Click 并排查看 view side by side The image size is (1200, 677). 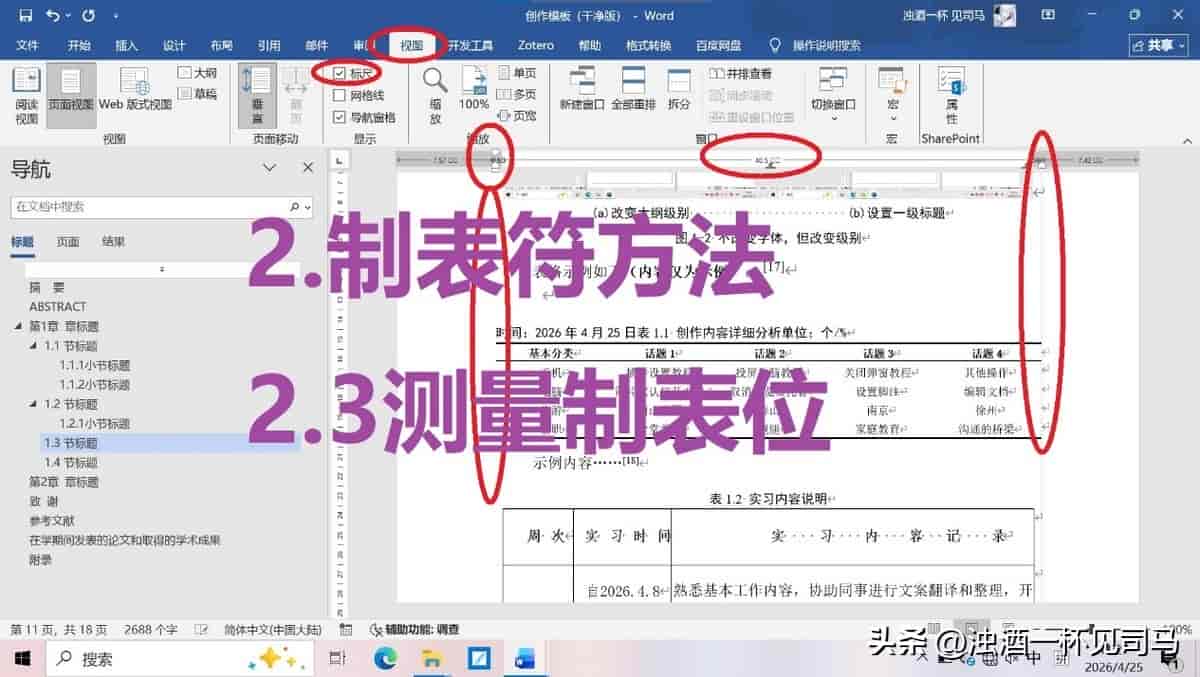tap(741, 73)
